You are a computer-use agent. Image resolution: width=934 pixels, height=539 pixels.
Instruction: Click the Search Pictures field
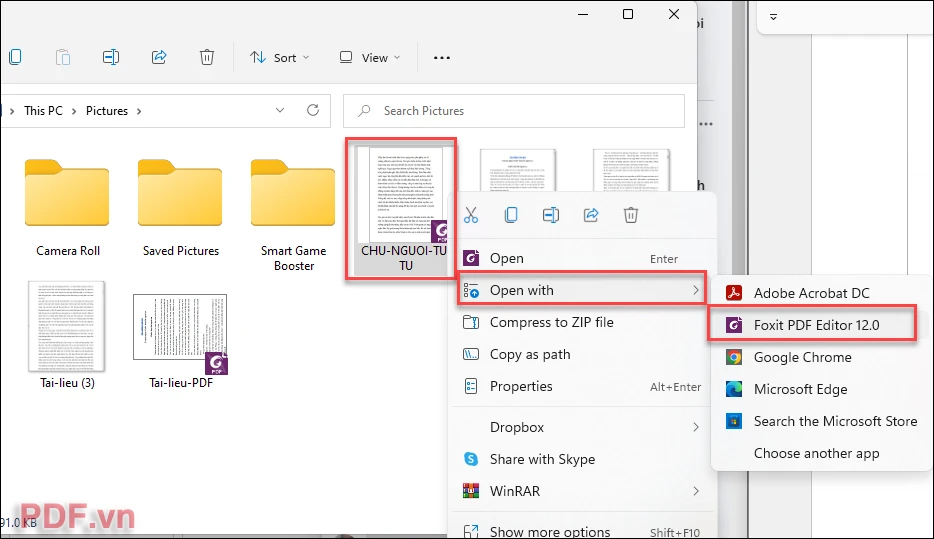(x=513, y=111)
